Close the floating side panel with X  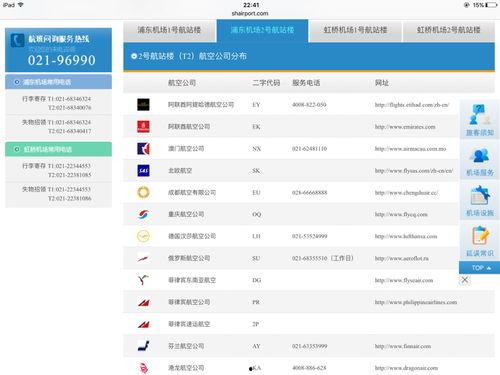(465, 280)
